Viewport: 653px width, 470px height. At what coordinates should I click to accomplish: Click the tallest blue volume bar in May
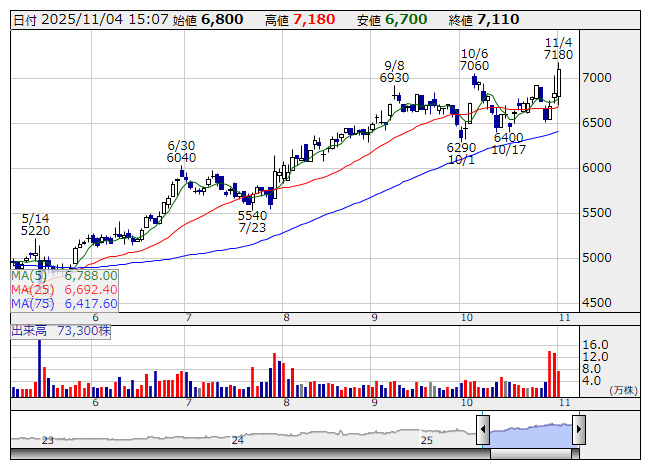[x=40, y=368]
